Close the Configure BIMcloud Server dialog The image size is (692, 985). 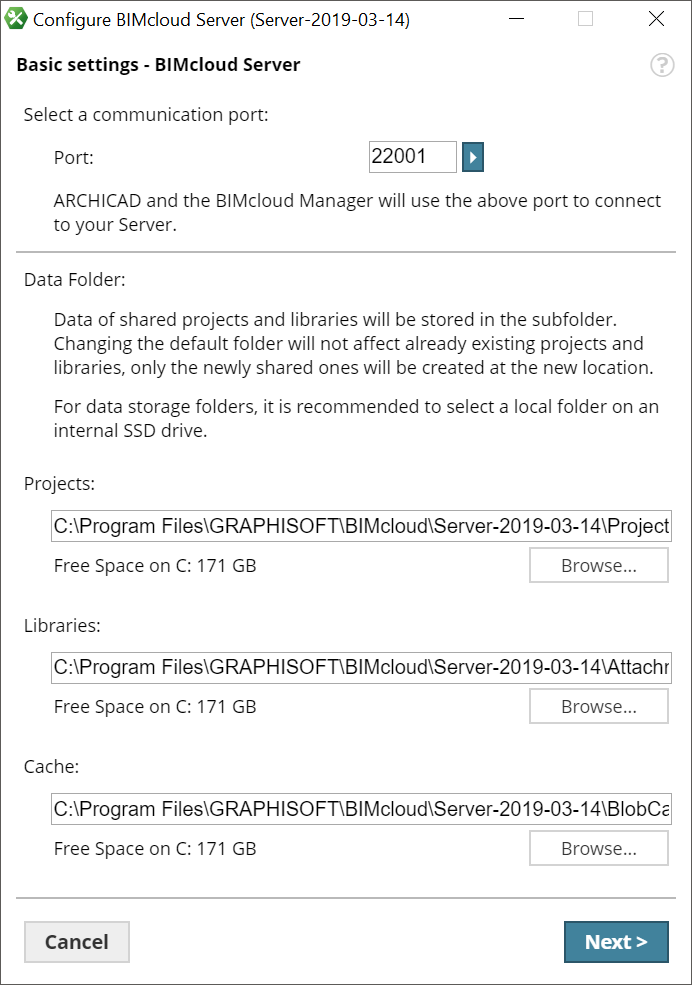[x=656, y=19]
